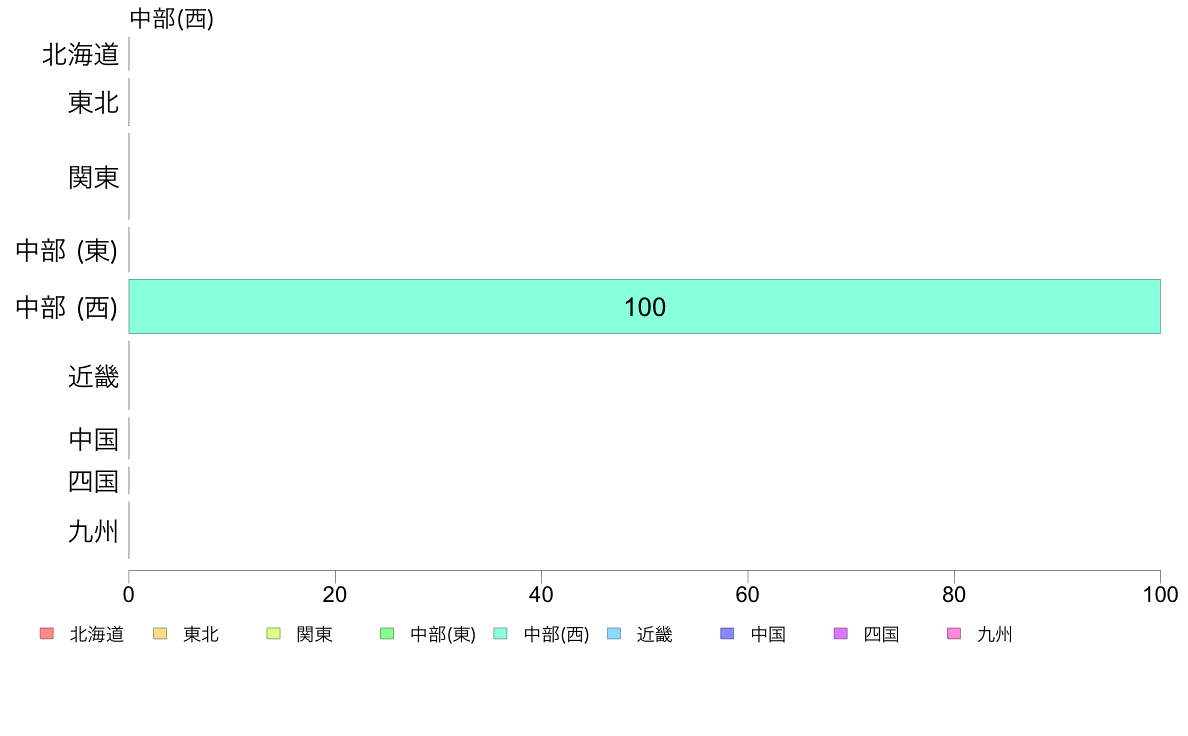Click the 60 tick label on x-axis

click(x=748, y=595)
